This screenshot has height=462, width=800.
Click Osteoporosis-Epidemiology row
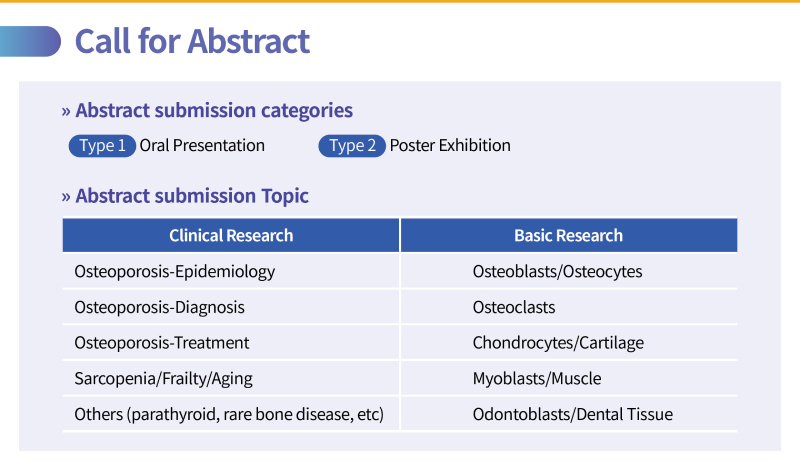click(174, 271)
